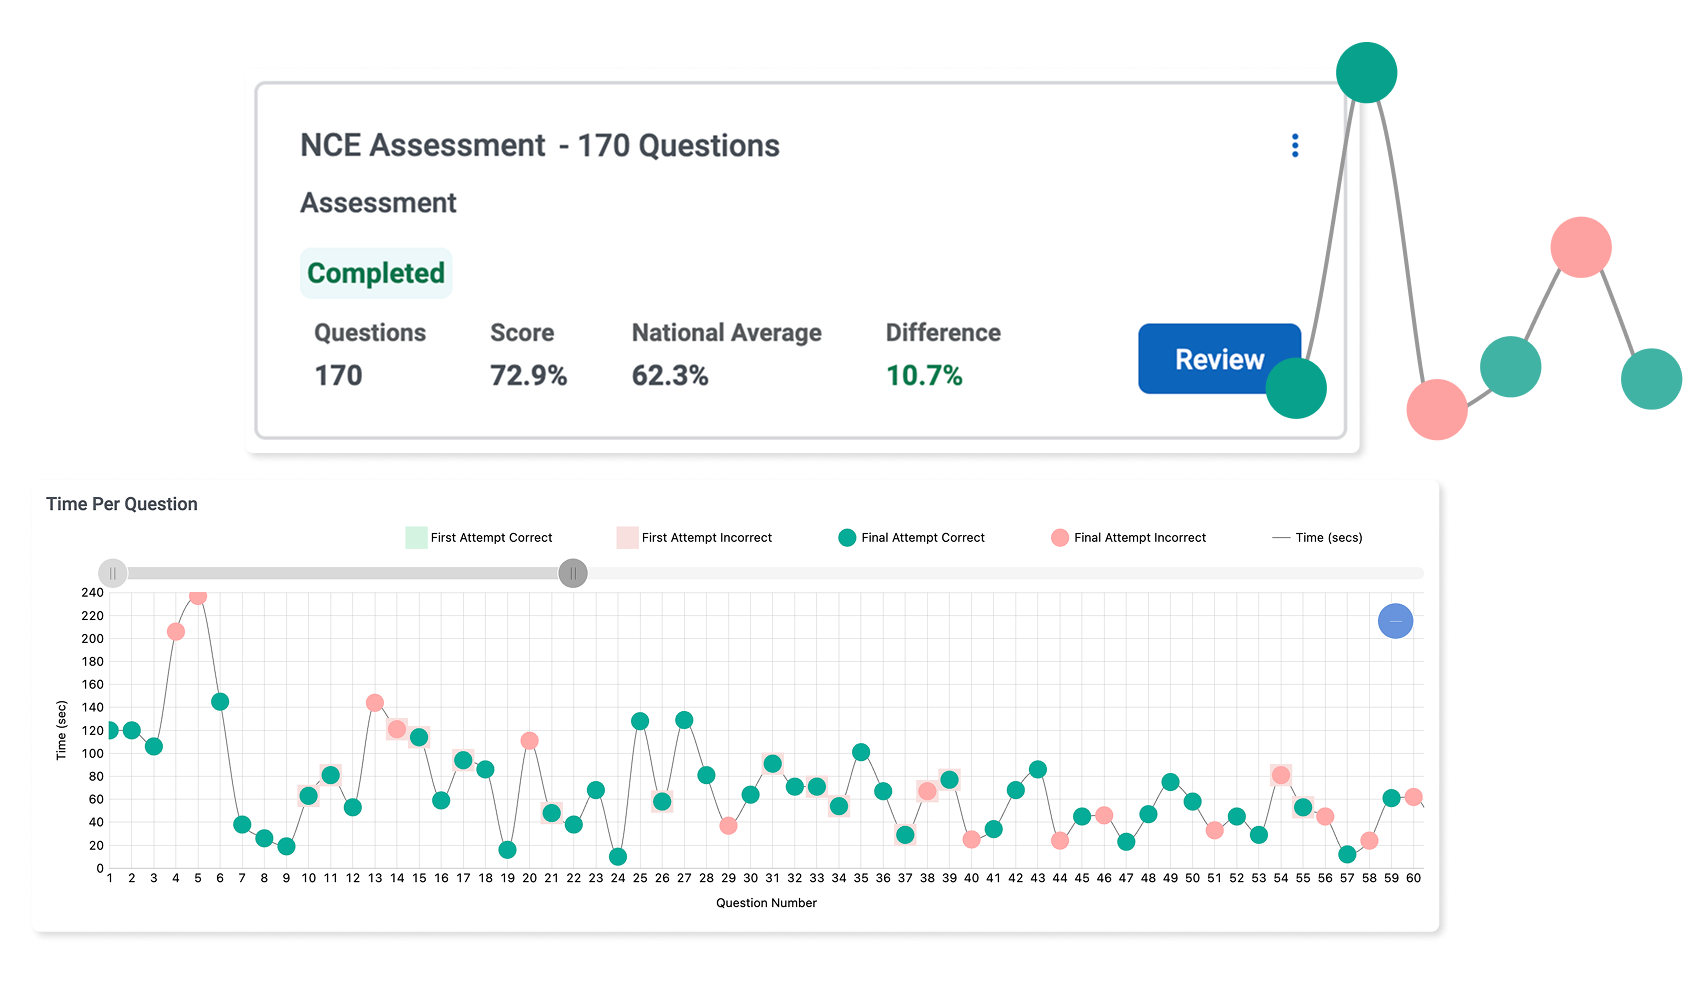Click the pink data point for question 4
The image size is (1706, 988).
(176, 632)
